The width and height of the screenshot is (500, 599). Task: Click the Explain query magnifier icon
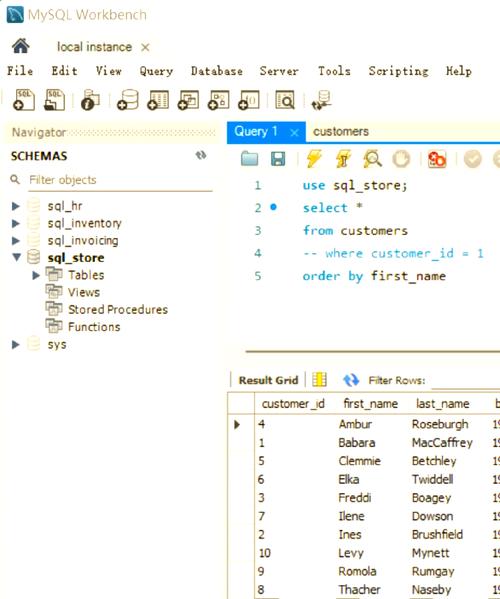tap(372, 159)
